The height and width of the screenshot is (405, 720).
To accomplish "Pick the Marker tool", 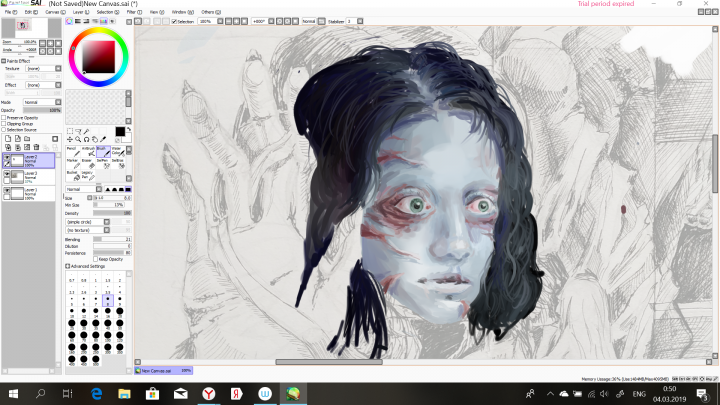I will [72, 163].
